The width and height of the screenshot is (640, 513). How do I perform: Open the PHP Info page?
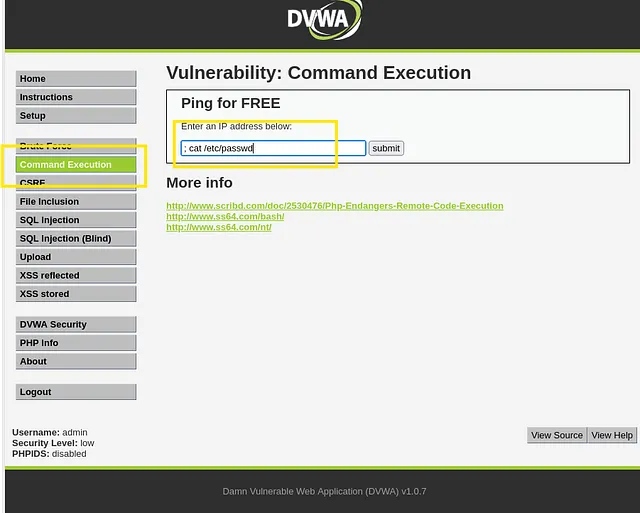click(76, 343)
